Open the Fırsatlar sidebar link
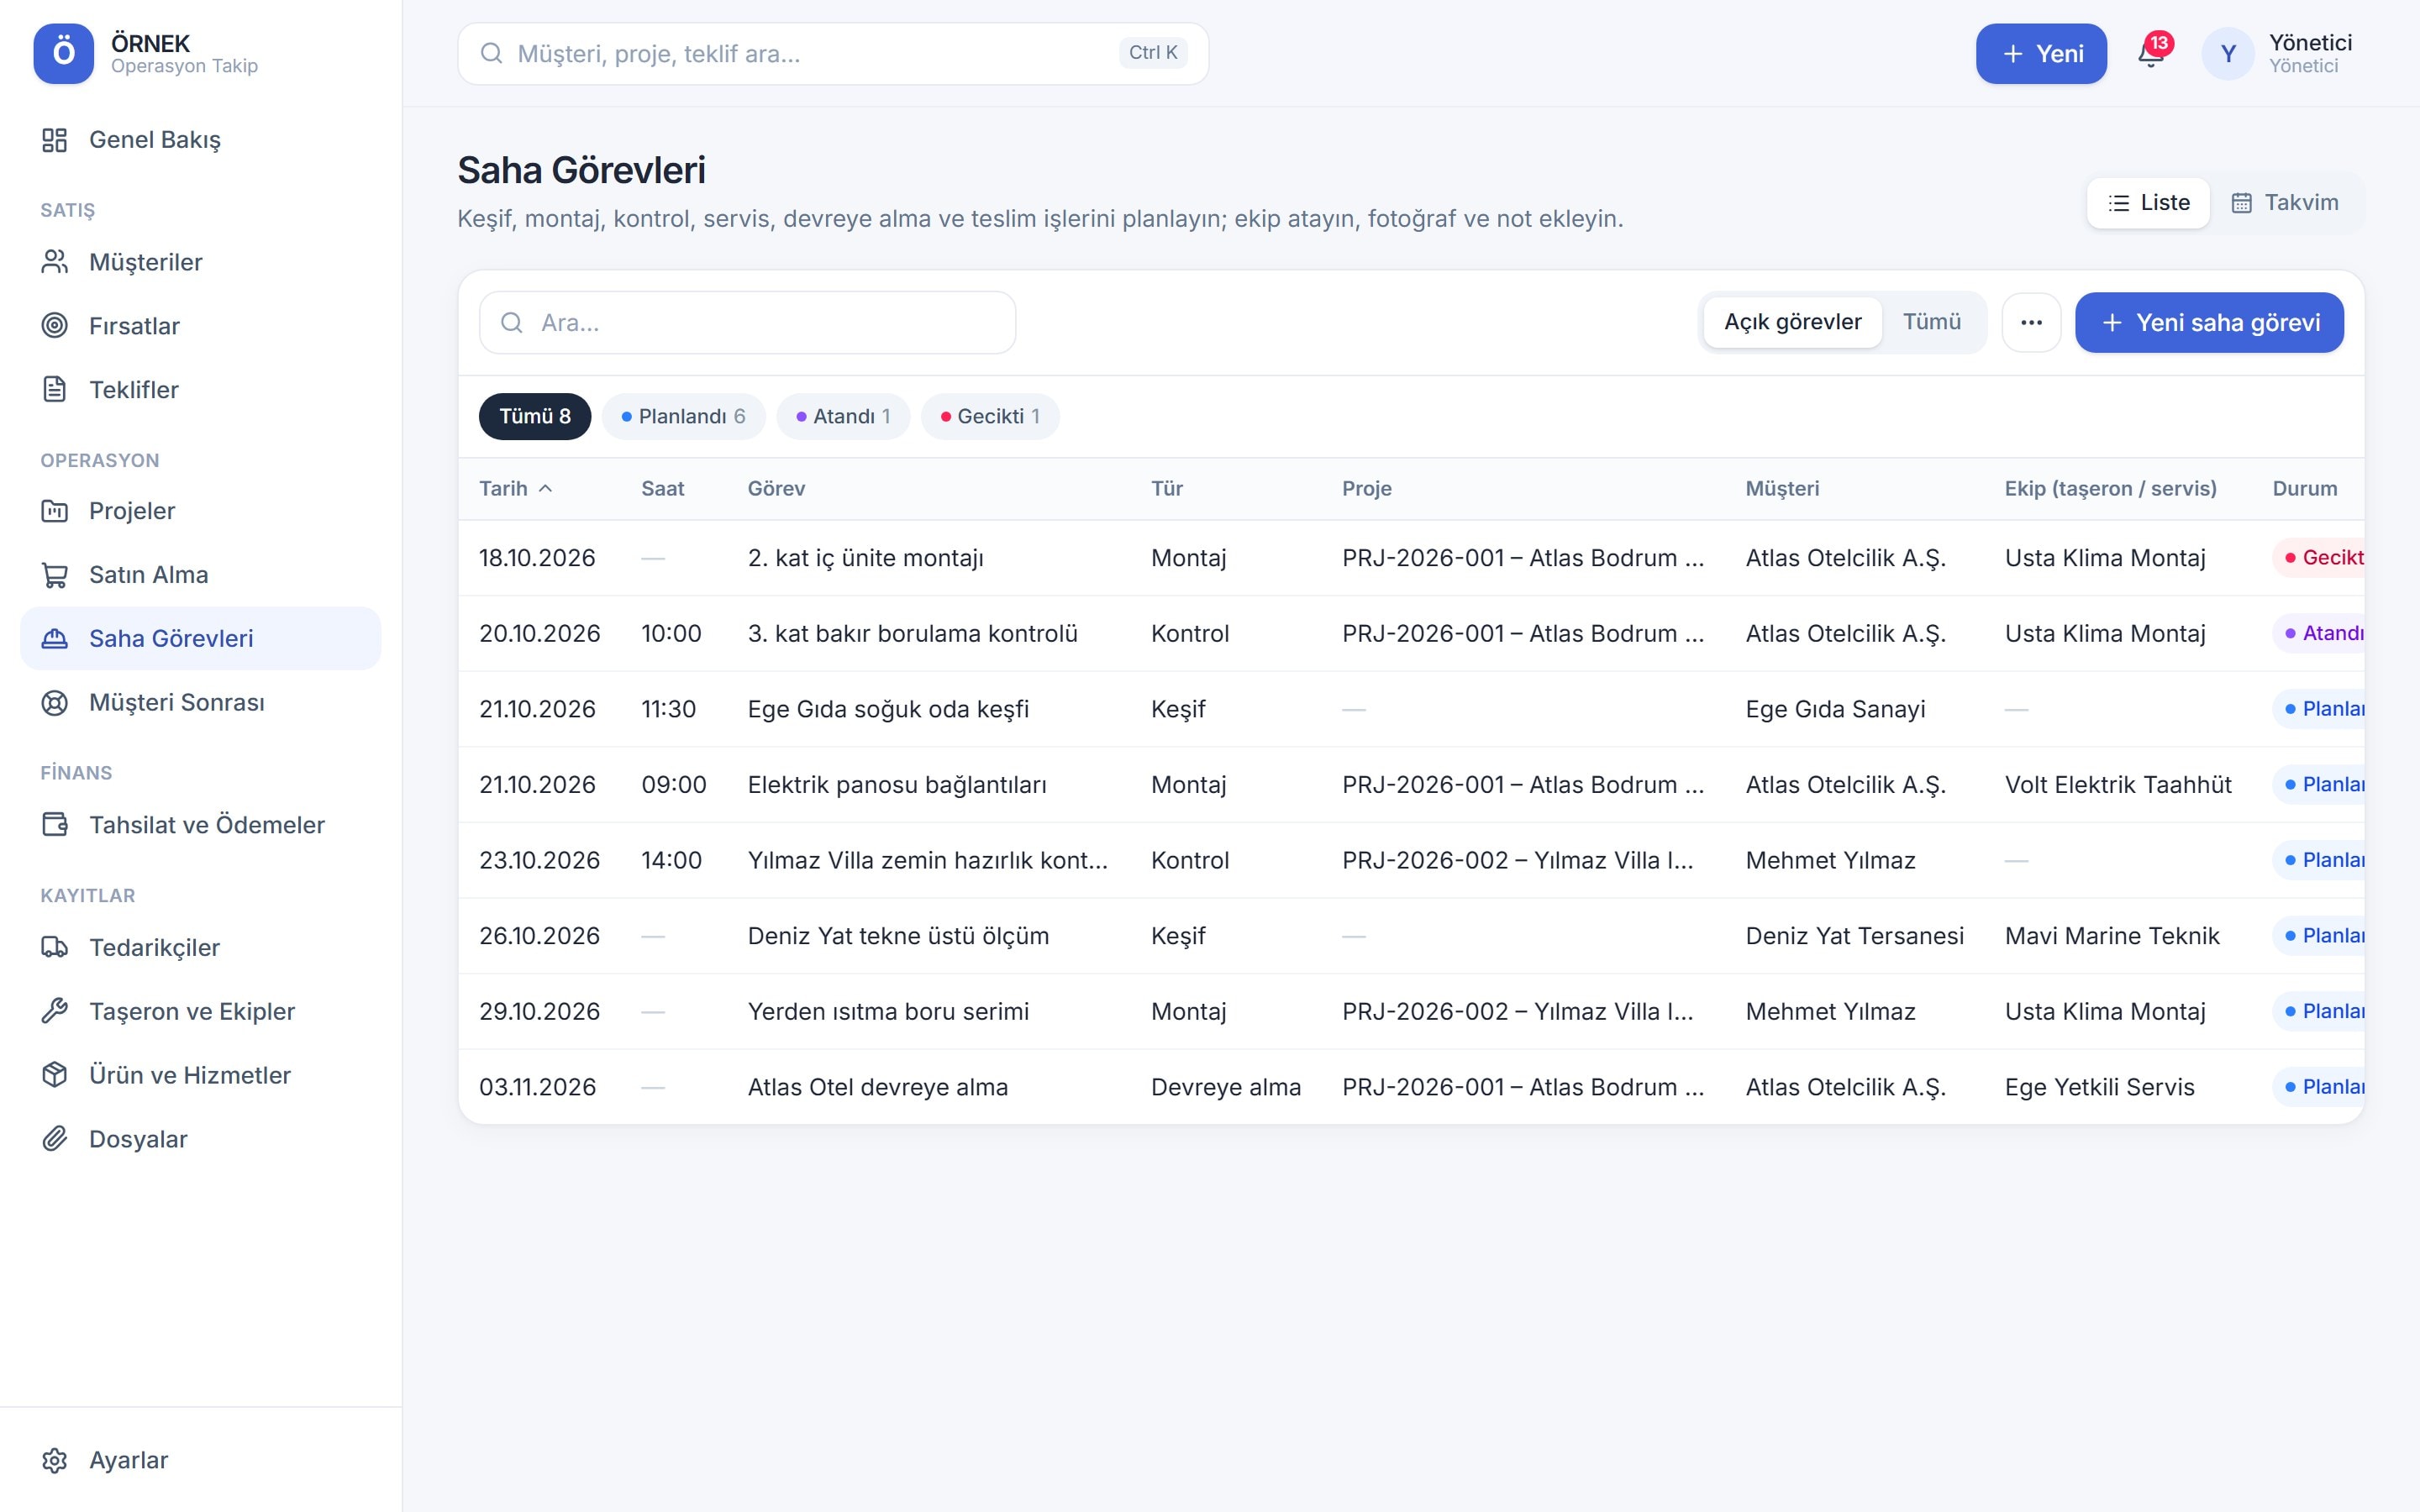Screen dimensions: 2420x1512 pyautogui.click(x=201, y=326)
